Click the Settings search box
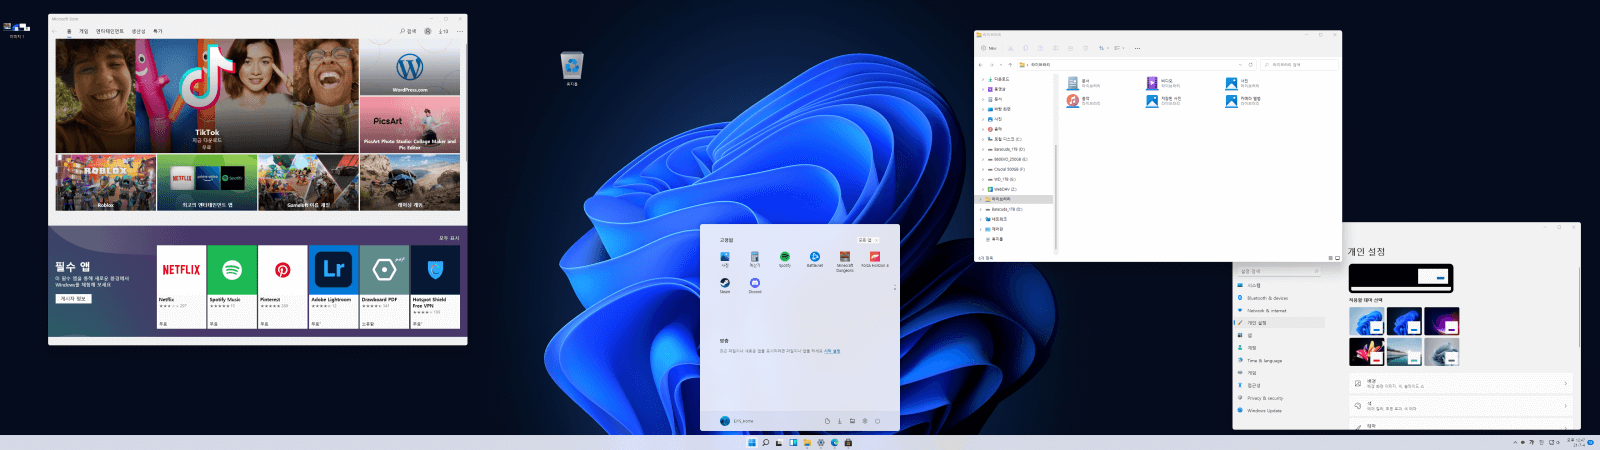The height and width of the screenshot is (450, 1600). pos(1279,271)
